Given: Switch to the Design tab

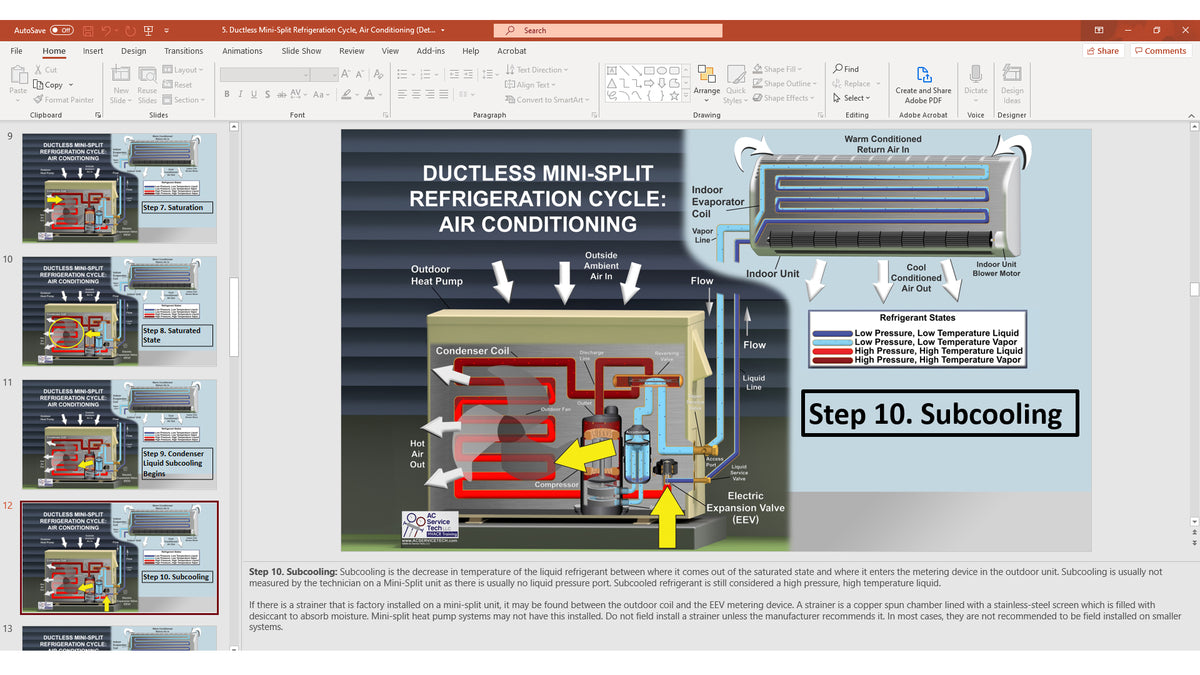Looking at the screenshot, I should click(133, 51).
